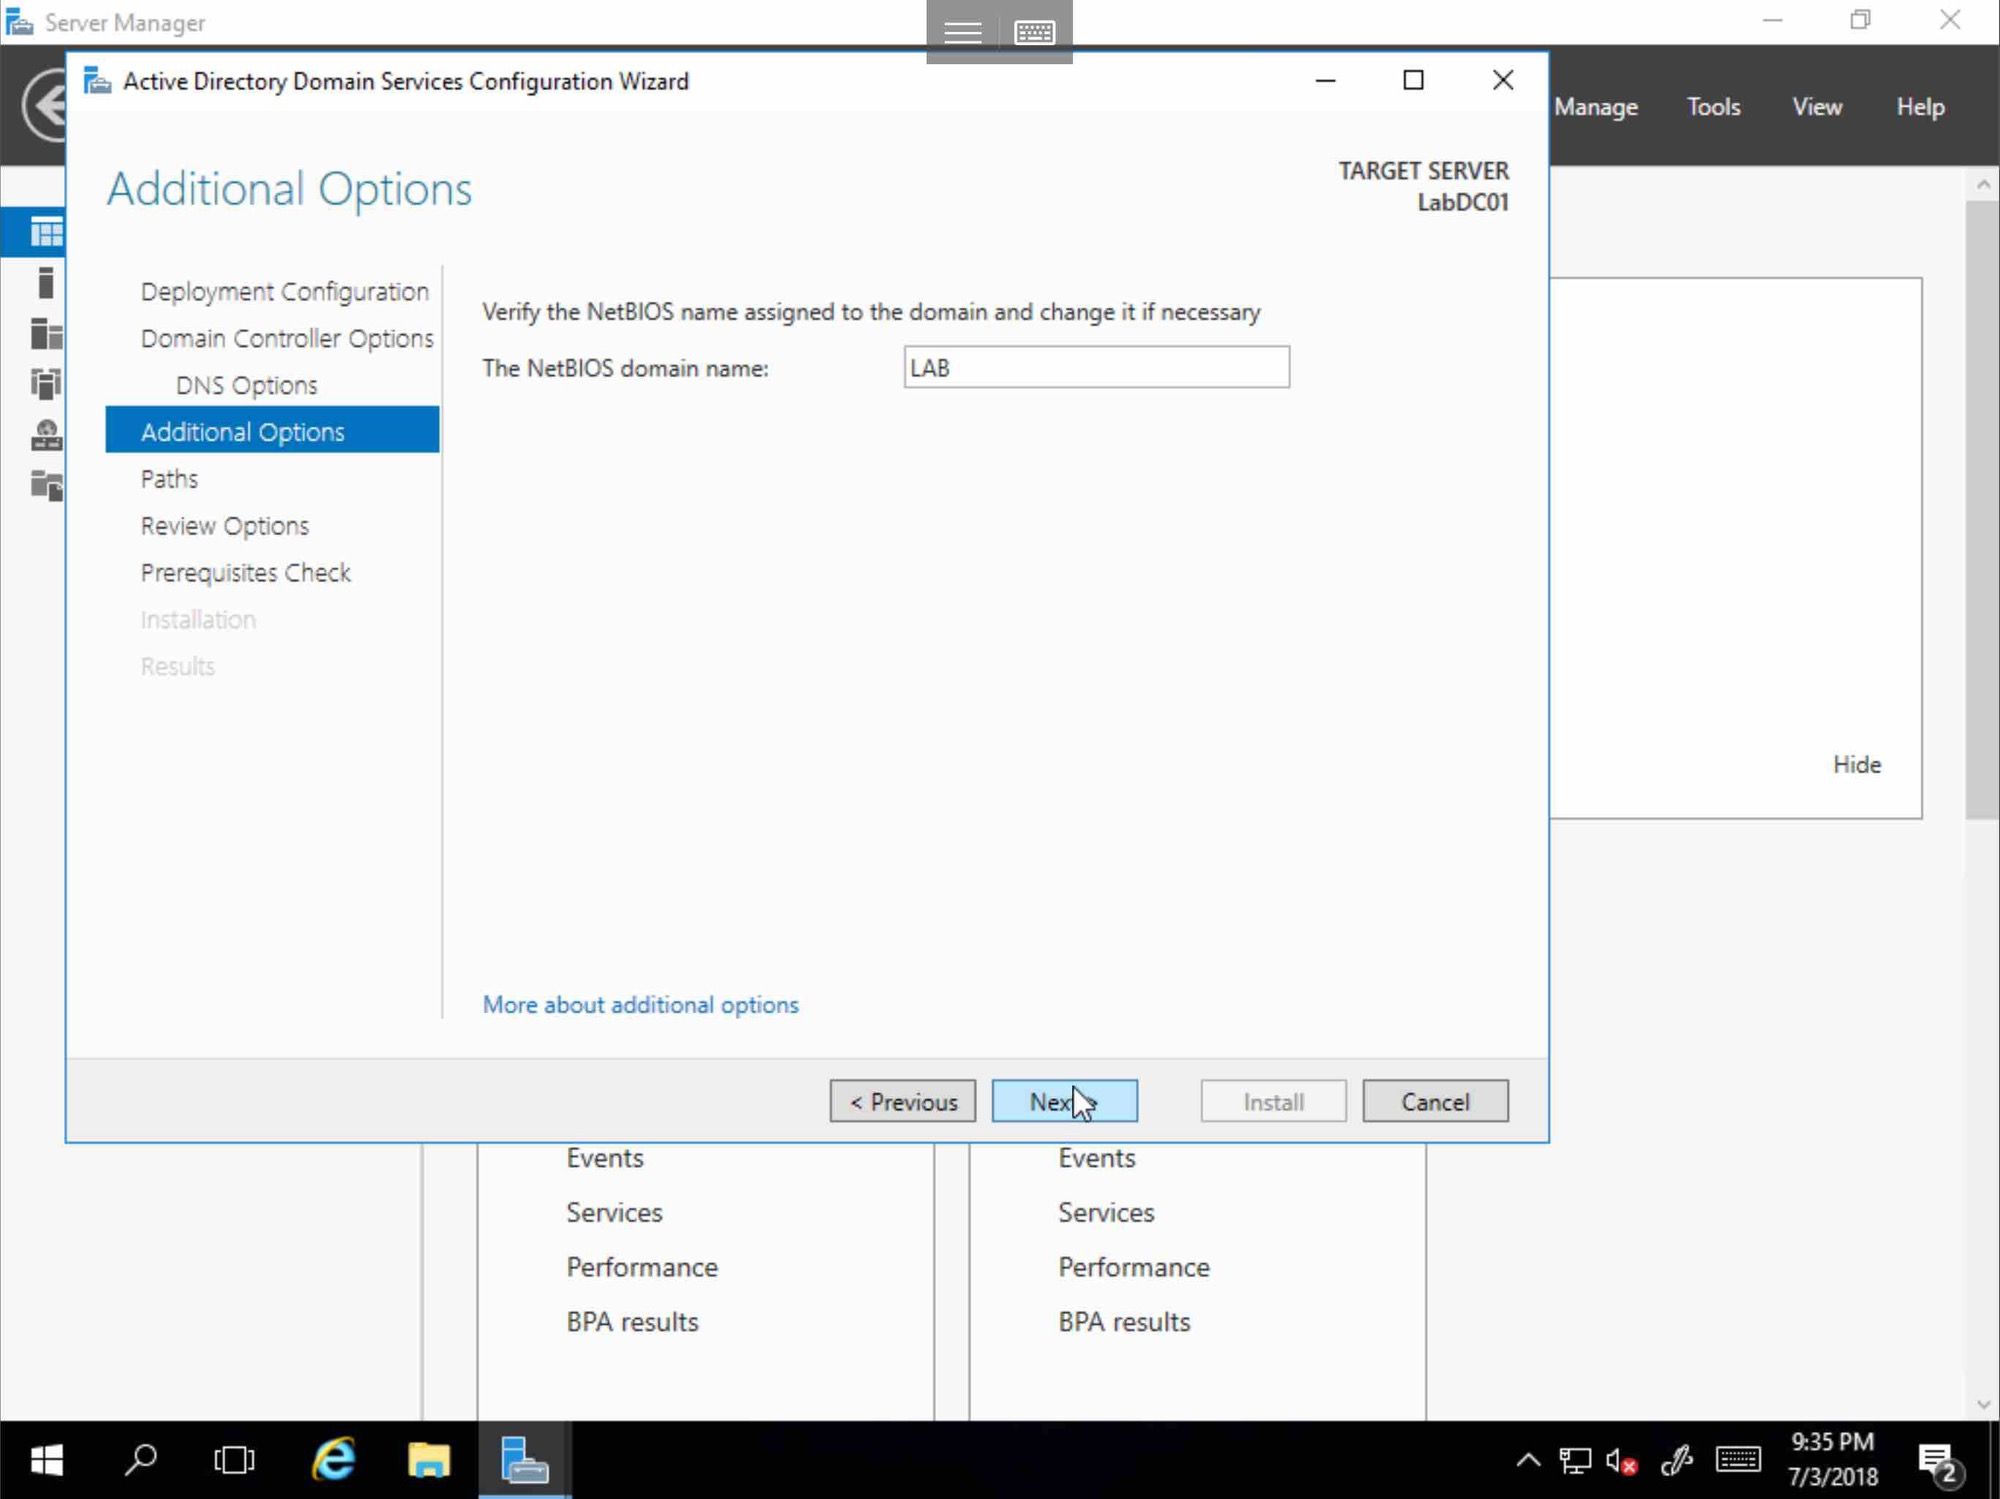Go to Prerequisites Check step

pos(246,573)
